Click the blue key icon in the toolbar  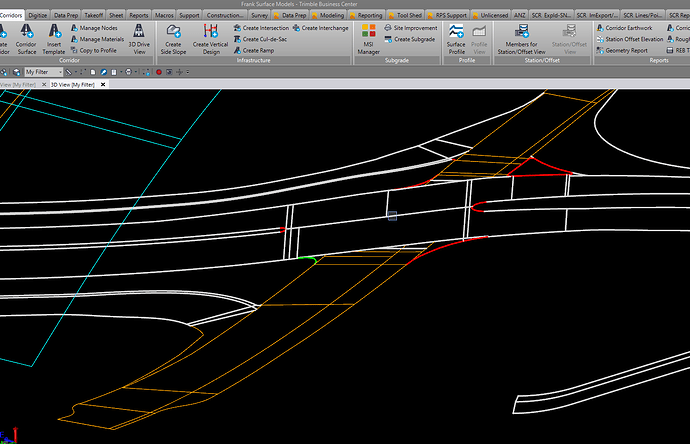103,72
